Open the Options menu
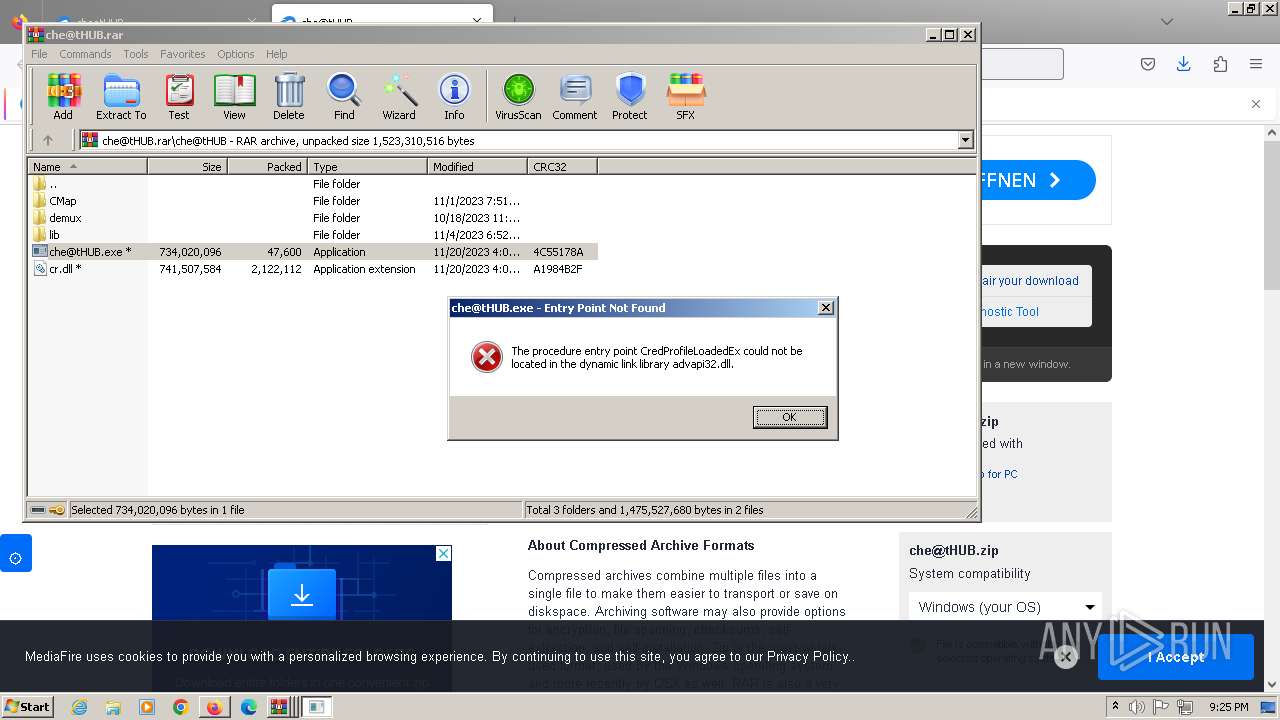The width and height of the screenshot is (1280, 720). tap(236, 54)
